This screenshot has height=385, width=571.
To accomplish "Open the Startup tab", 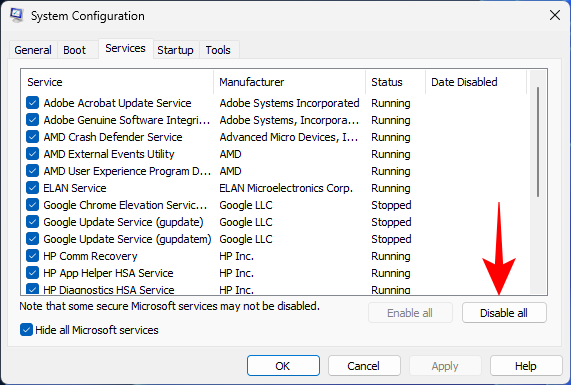I will point(175,50).
